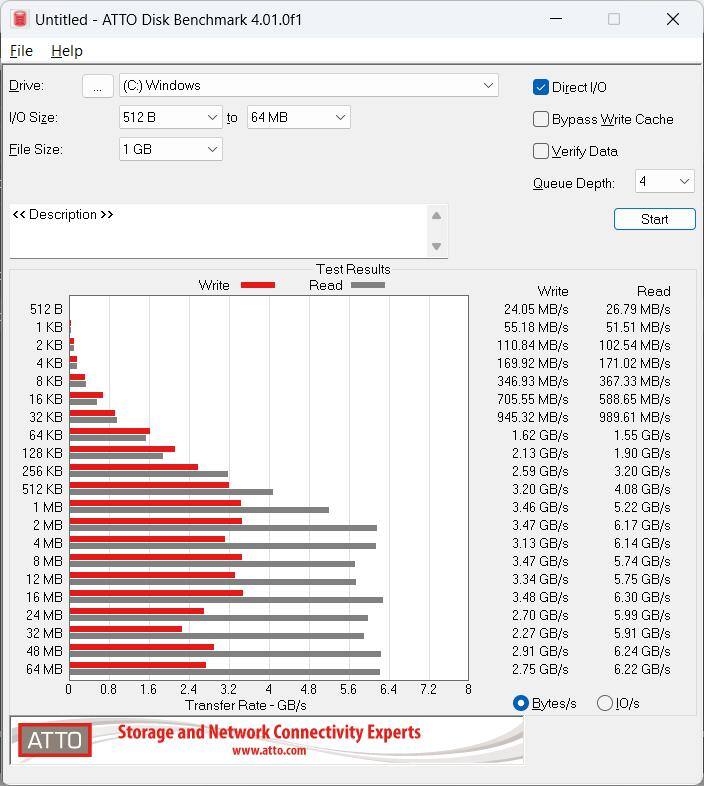Image resolution: width=705 pixels, height=786 pixels.
Task: Click the gray Read legend swatch
Action: (x=368, y=285)
